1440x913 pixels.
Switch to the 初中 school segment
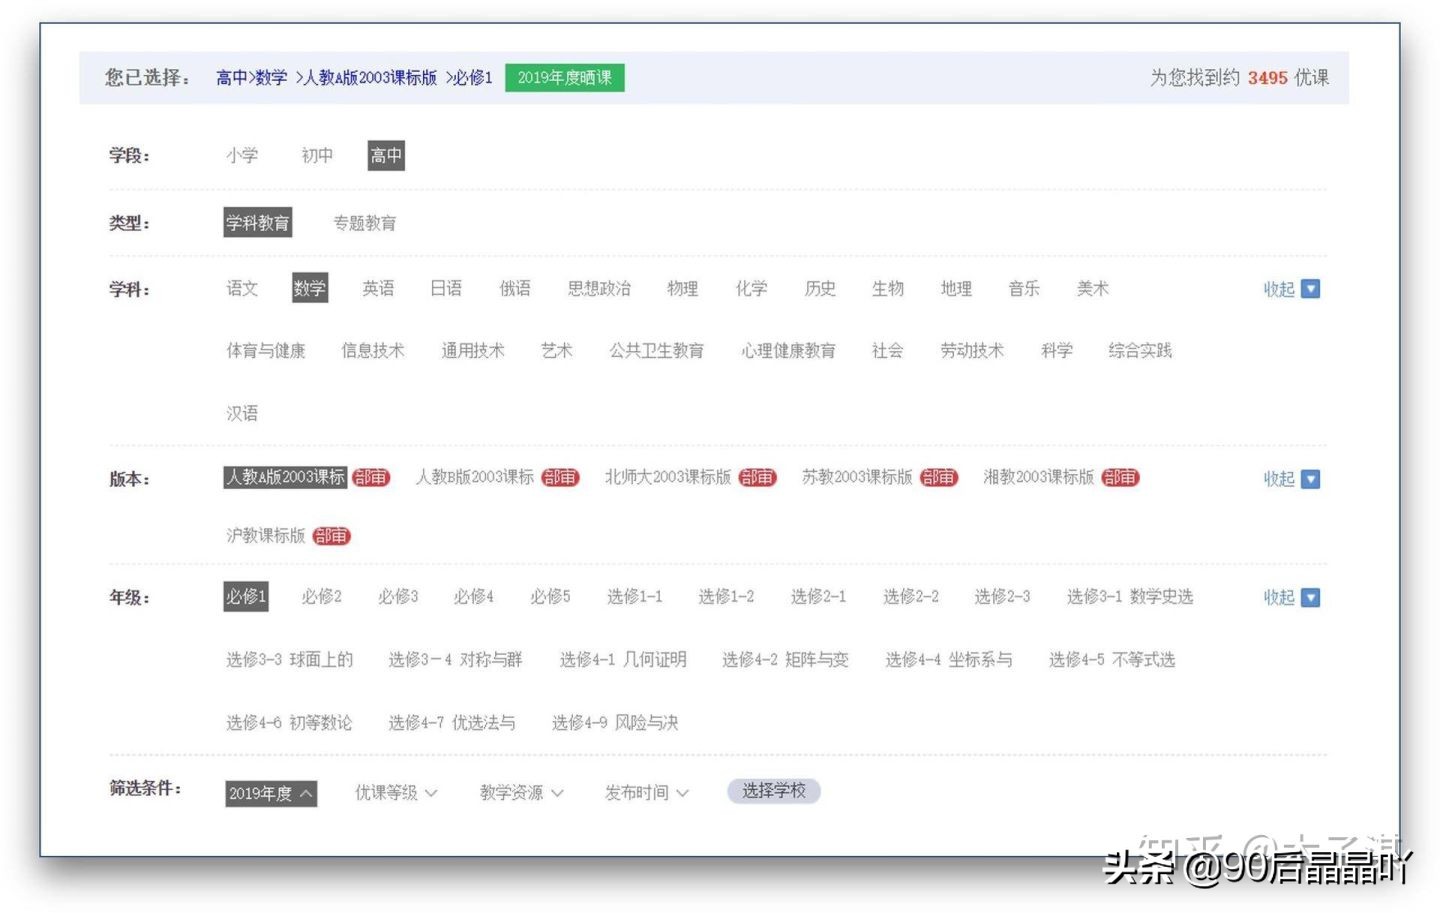point(317,155)
